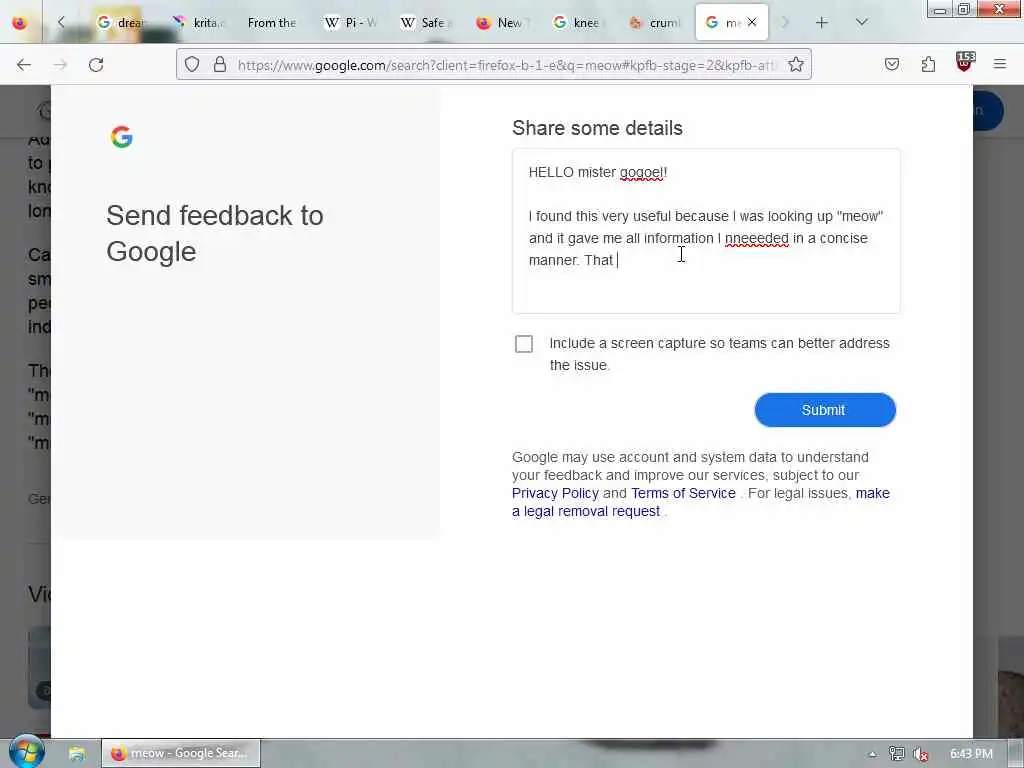Viewport: 1024px width, 768px height.
Task: Click the misspelled word 'nneeeded'
Action: point(757,238)
